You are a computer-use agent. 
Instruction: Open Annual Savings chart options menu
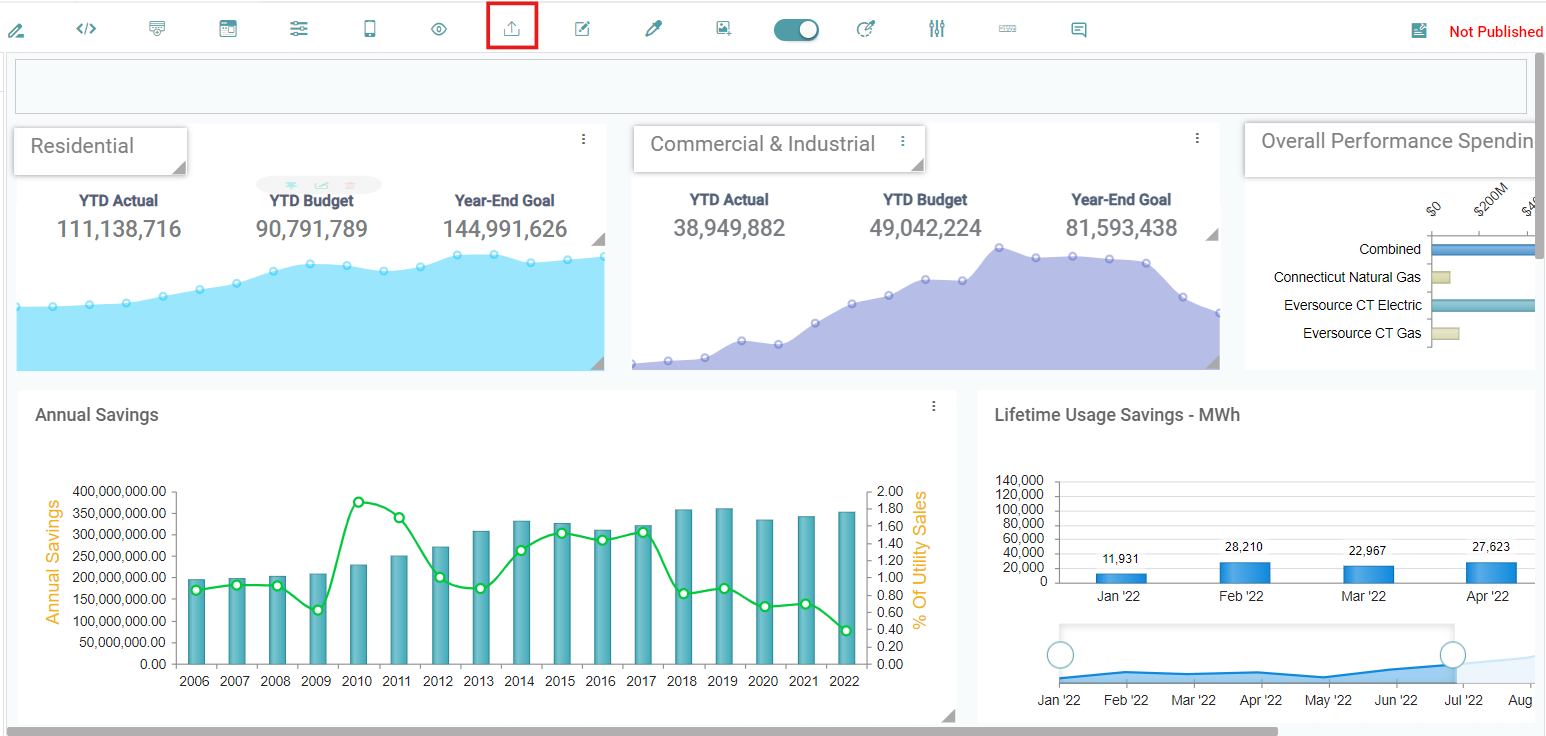tap(933, 406)
